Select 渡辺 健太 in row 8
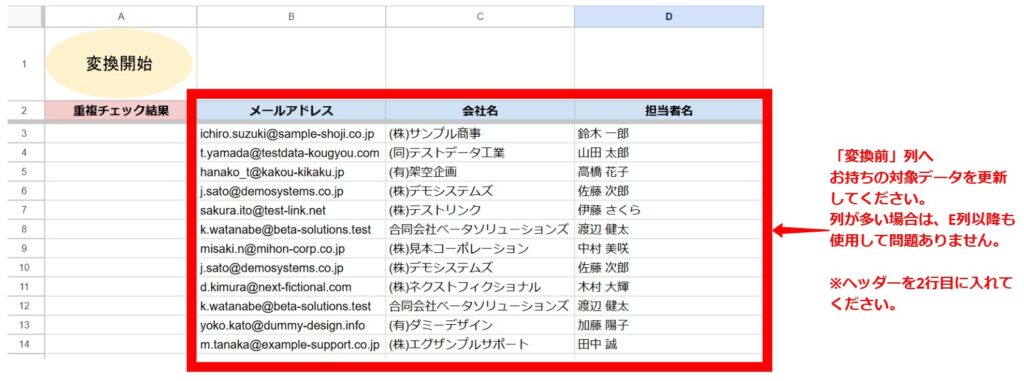This screenshot has height=381, width=1024. click(669, 229)
